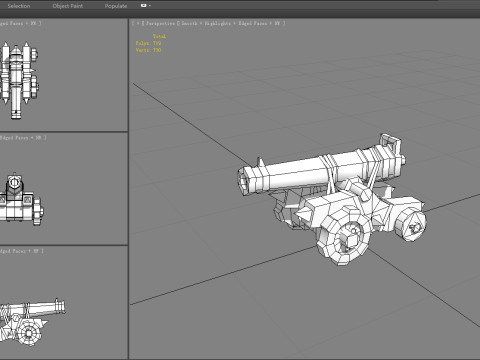
Task: Open the top-left viewport shading label menu
Action: pyautogui.click(x=20, y=23)
